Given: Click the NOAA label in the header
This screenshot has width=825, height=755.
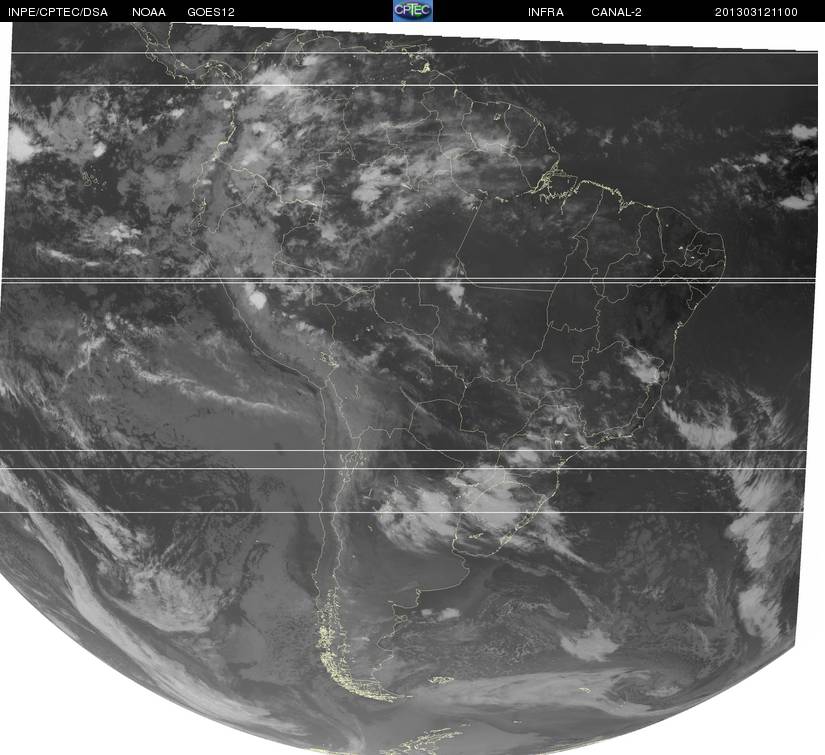Looking at the screenshot, I should 149,12.
